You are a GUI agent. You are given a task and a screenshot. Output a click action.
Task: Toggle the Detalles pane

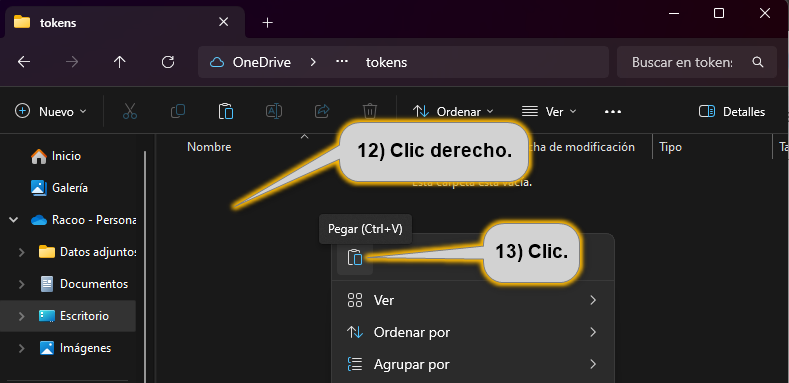click(x=732, y=111)
